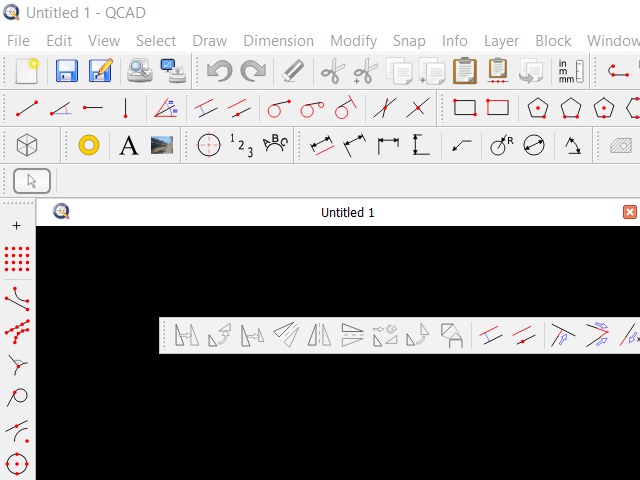Toggle the in/mm unit switch

[x=567, y=71]
